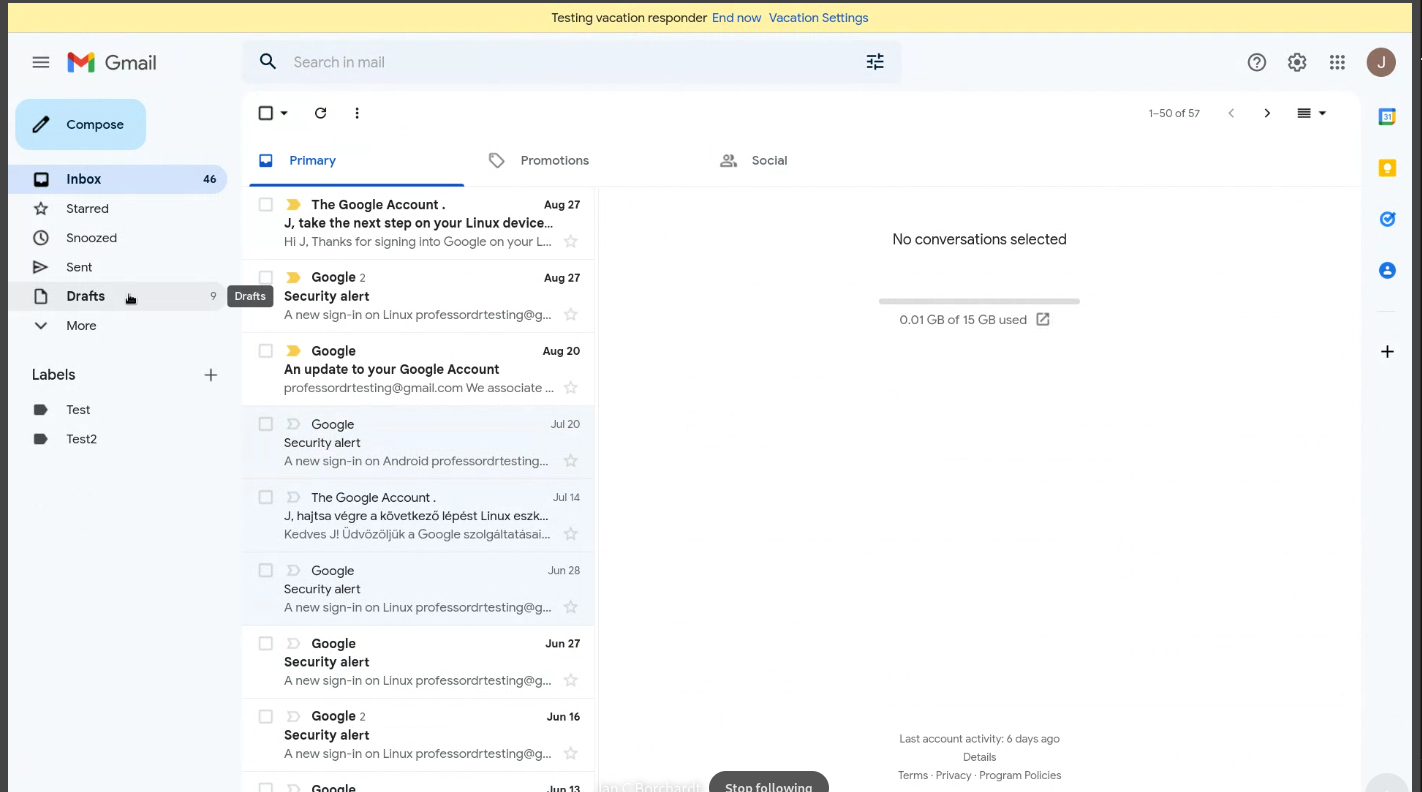Show search options filter icon
The height and width of the screenshot is (792, 1422).
(x=875, y=62)
